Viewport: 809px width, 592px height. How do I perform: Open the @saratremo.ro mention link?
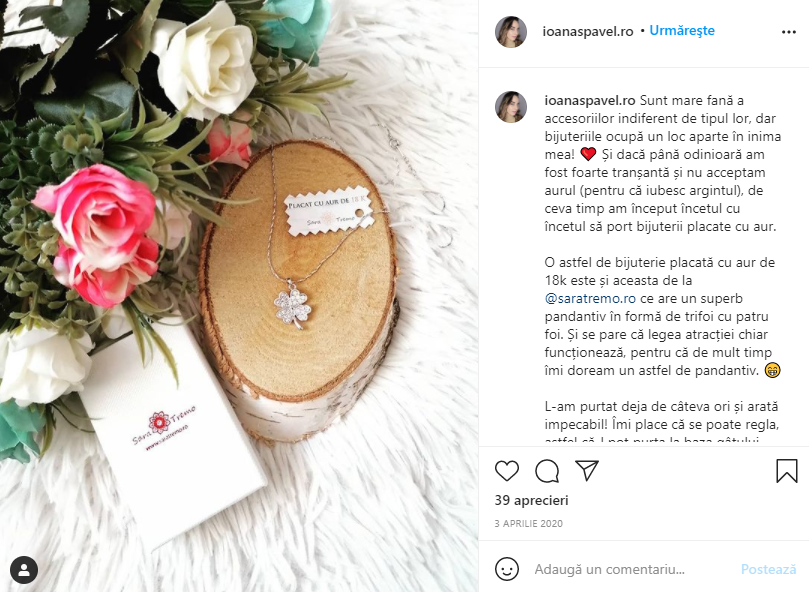(x=590, y=298)
